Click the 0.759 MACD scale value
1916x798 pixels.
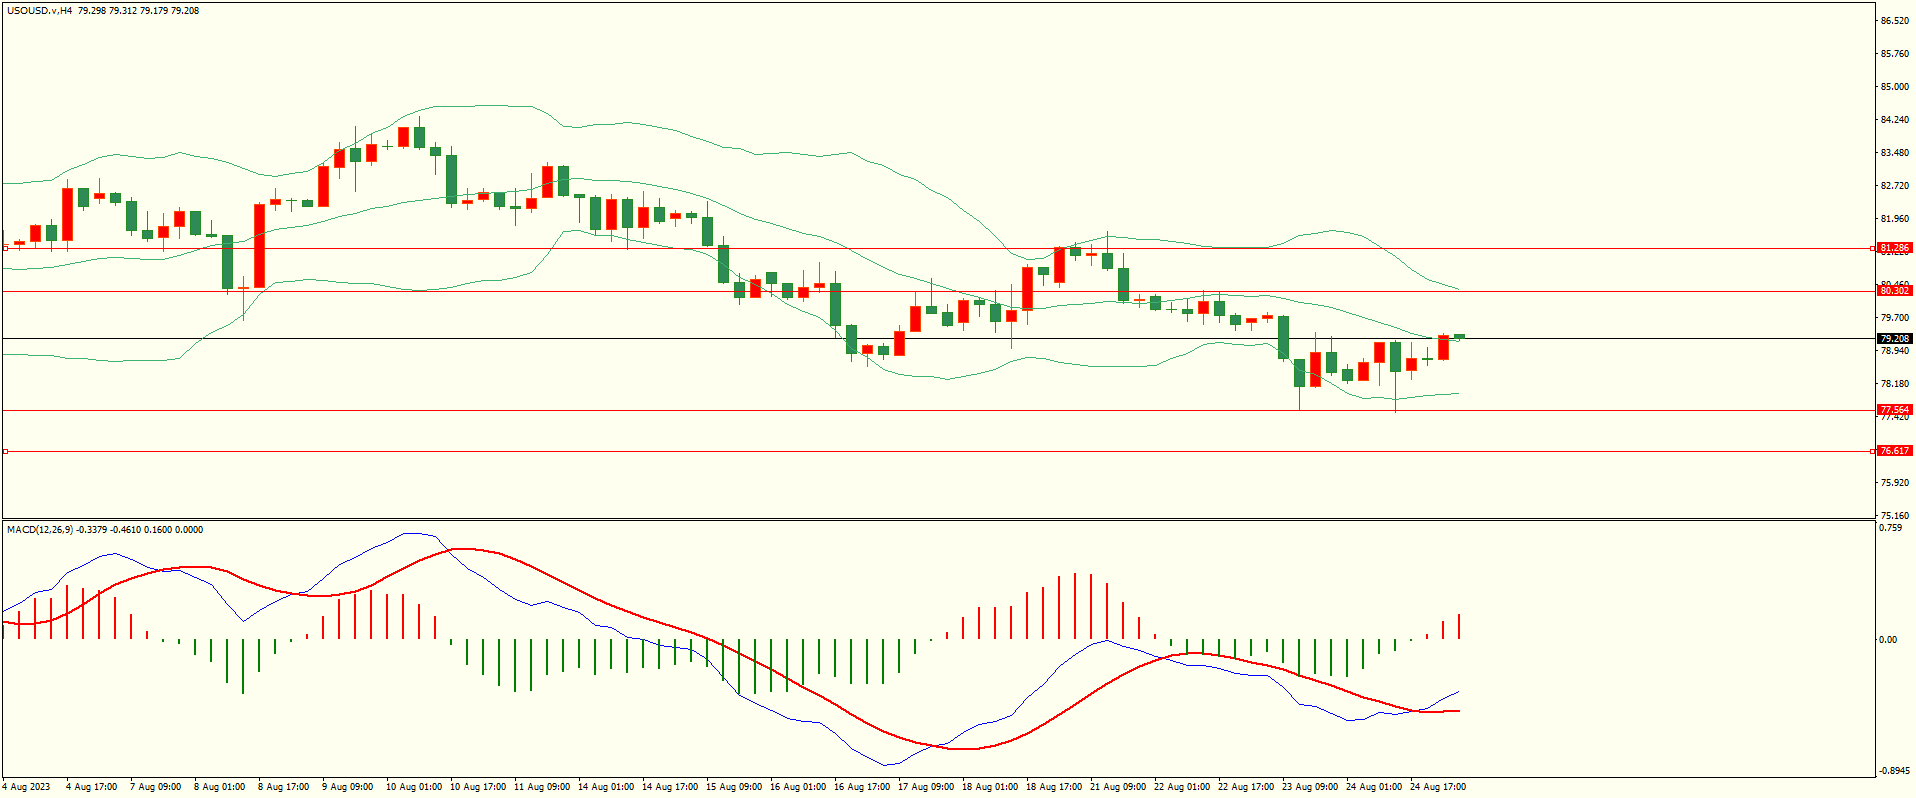tap(1890, 528)
